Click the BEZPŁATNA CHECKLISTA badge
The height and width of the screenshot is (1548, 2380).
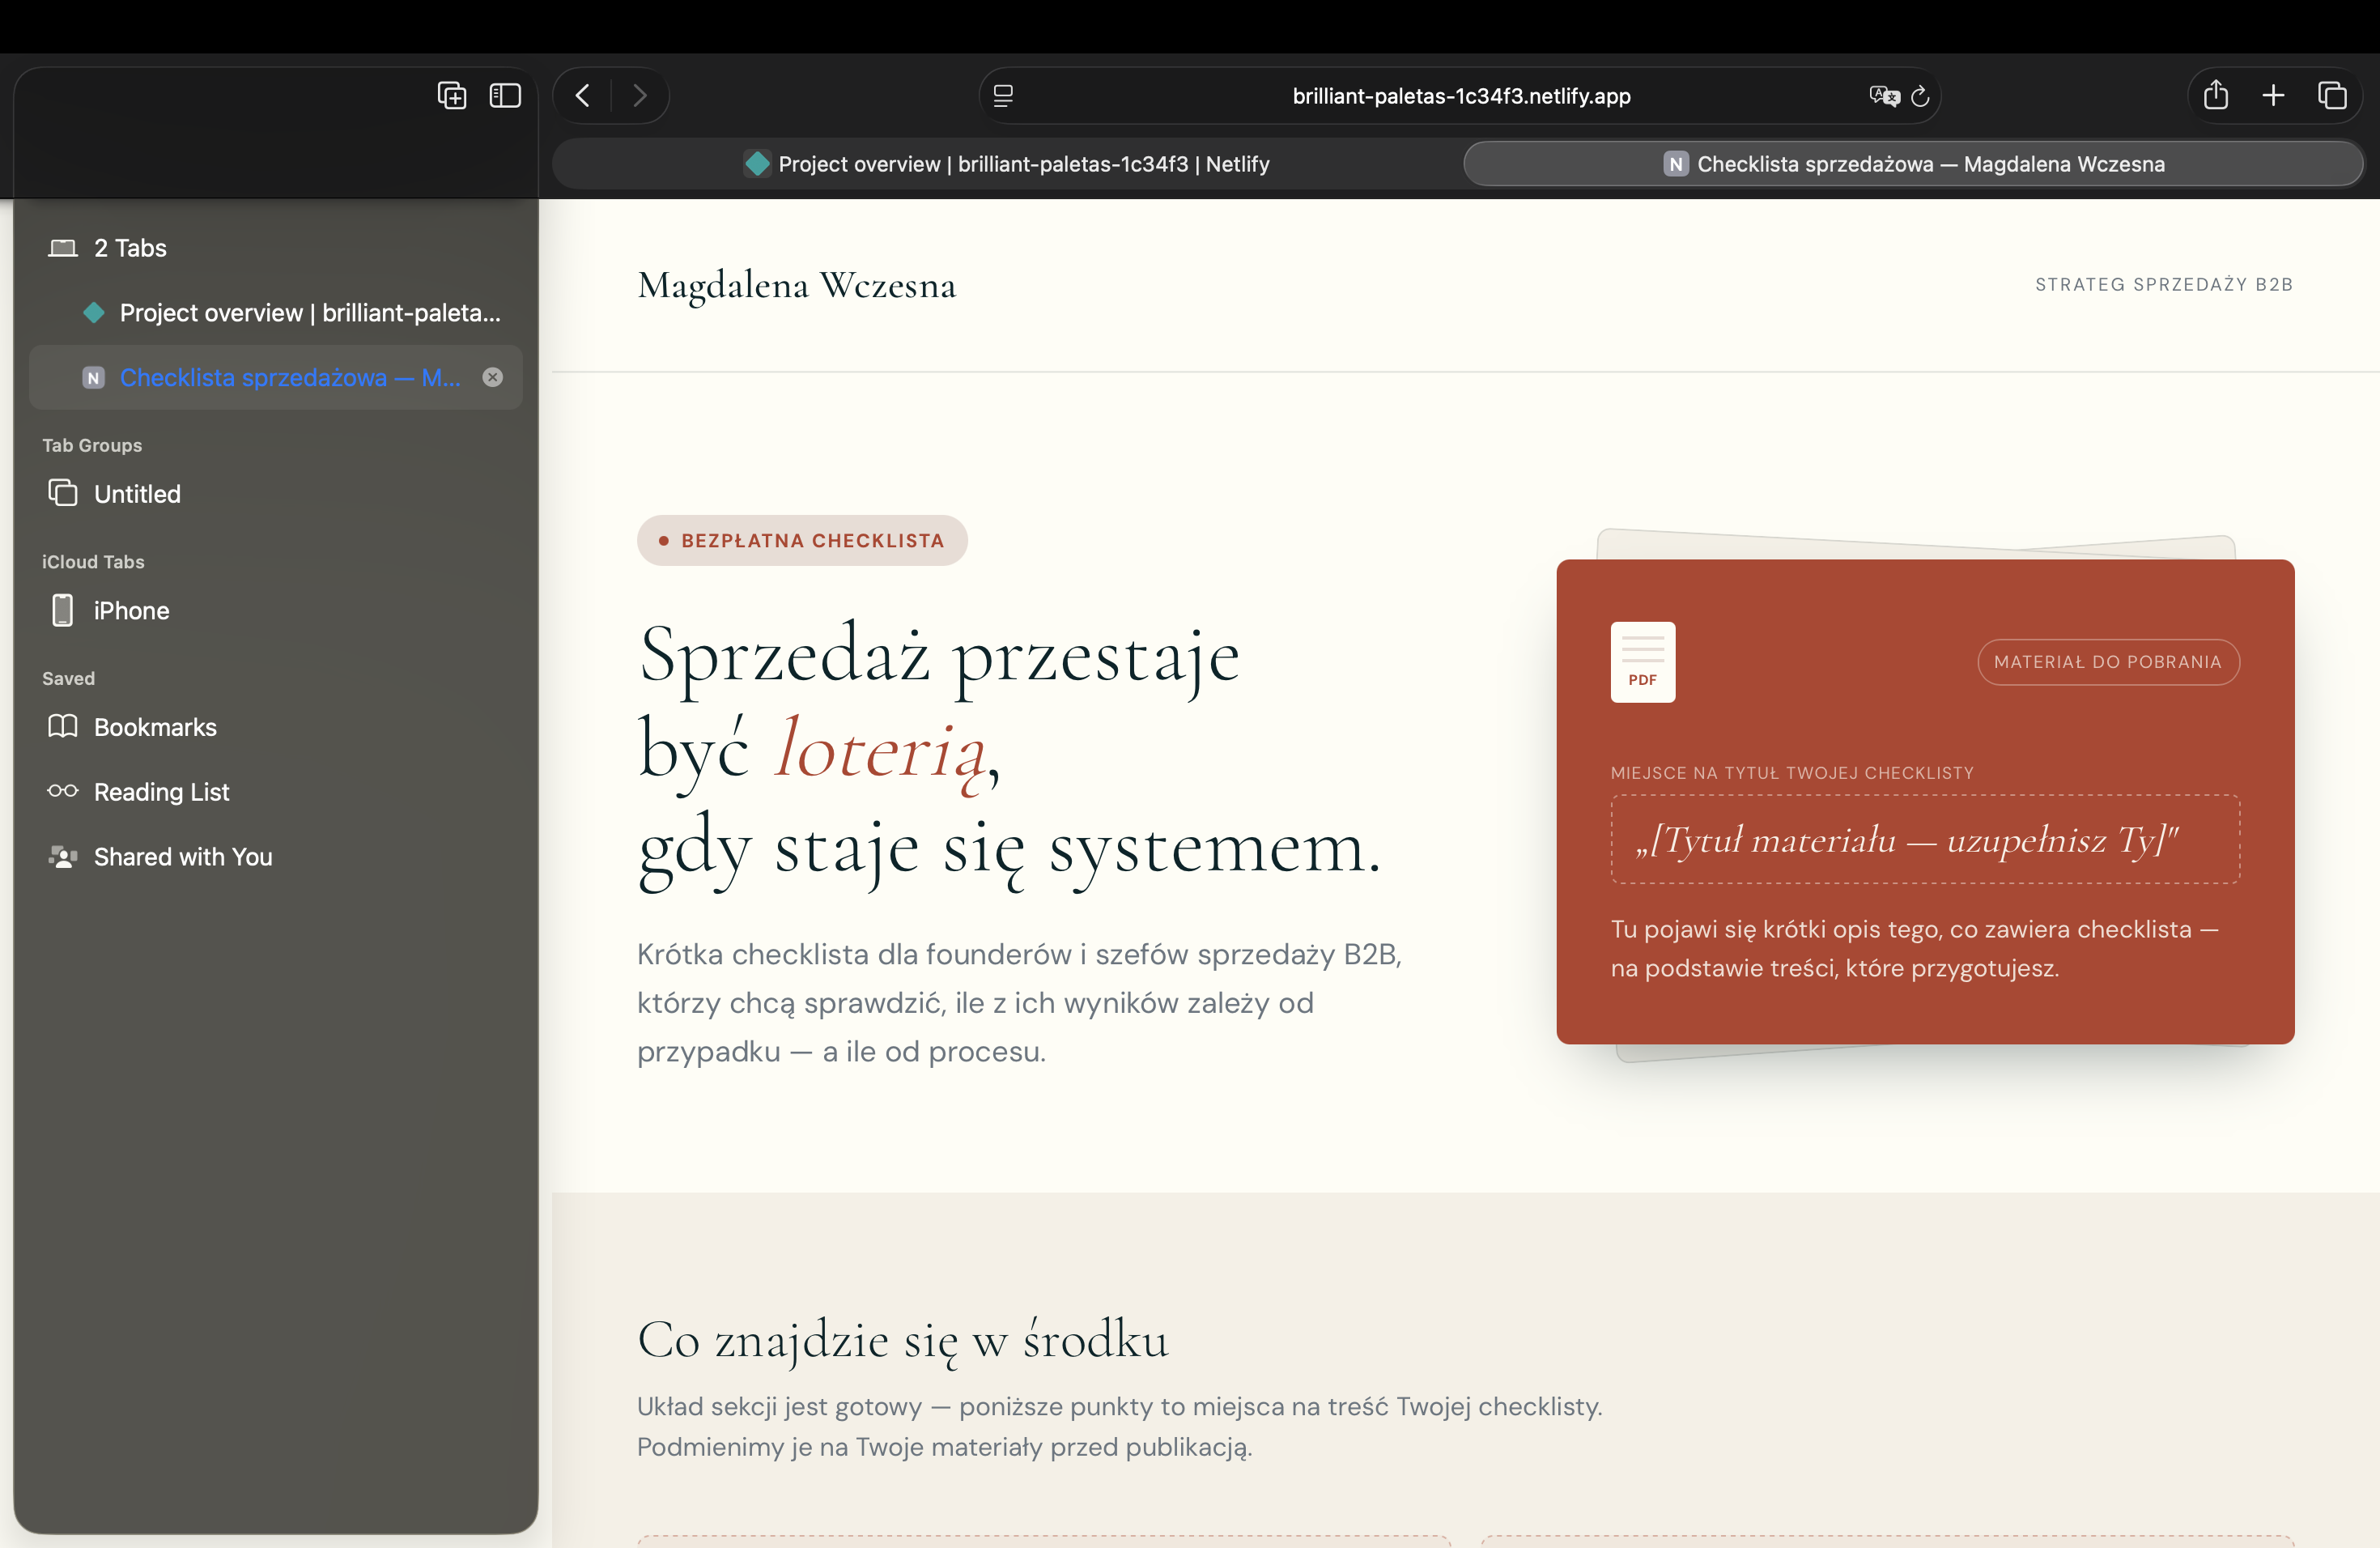[x=802, y=541]
